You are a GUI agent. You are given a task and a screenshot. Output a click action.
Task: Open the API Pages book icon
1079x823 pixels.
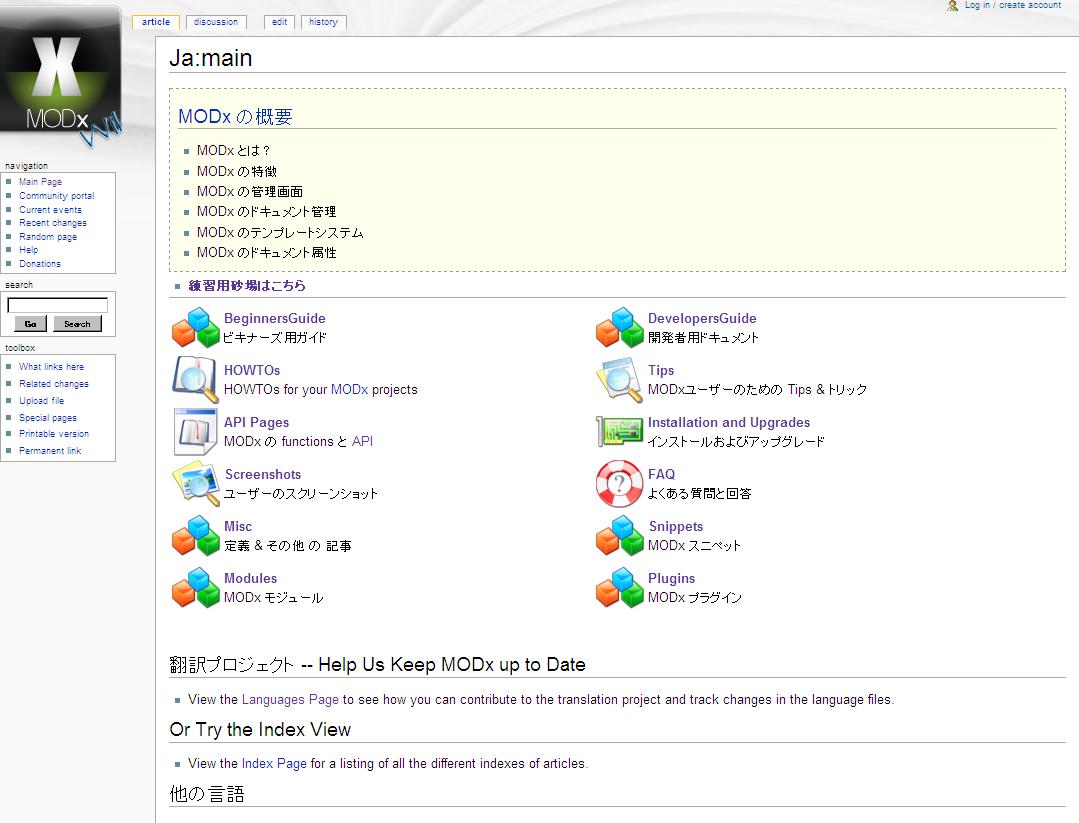coord(195,432)
